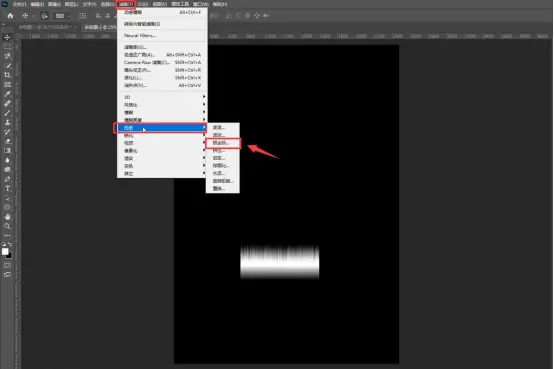This screenshot has width=554, height=369.
Task: Reset default foreground and background colors
Action: point(4,244)
